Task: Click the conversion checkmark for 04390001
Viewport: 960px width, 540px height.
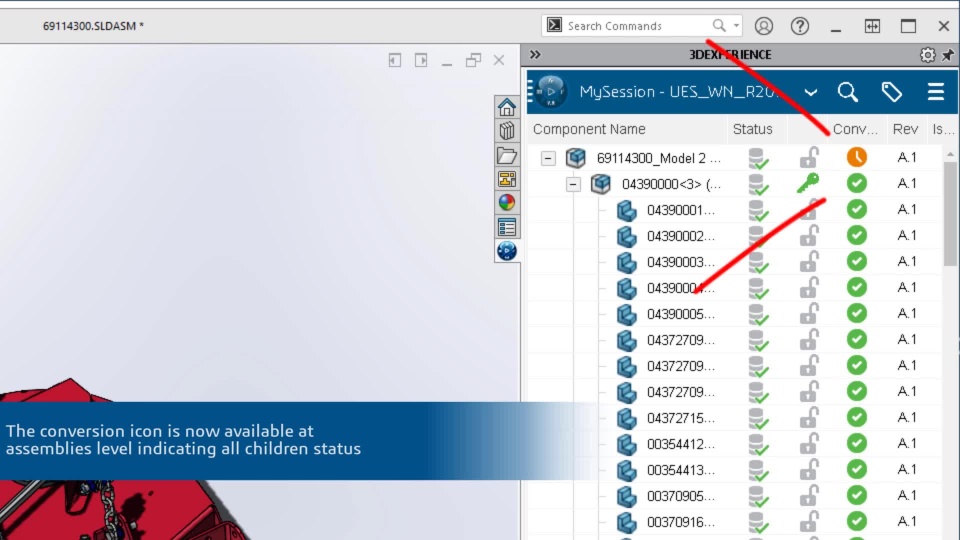Action: coord(857,209)
